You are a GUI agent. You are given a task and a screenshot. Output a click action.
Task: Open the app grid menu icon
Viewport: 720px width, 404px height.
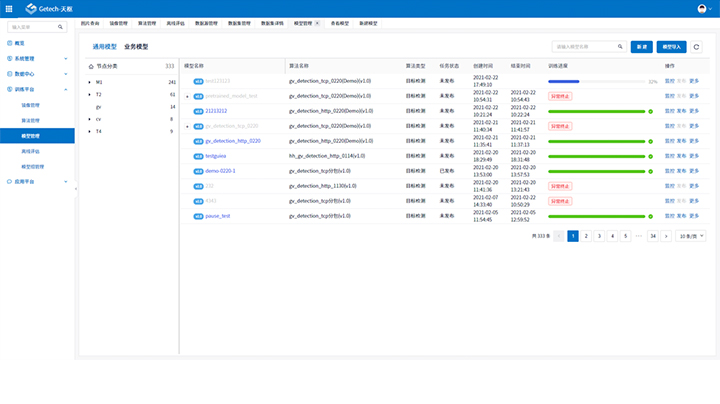point(11,8)
